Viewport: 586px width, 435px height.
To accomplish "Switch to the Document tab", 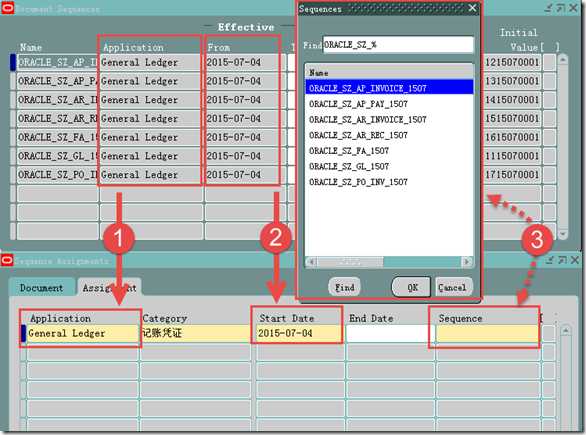I will coord(41,288).
